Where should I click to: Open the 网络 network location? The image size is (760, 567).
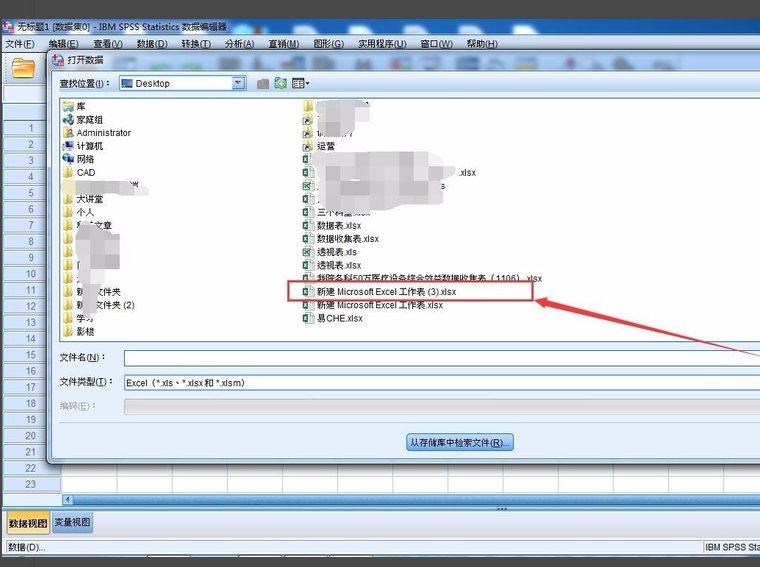[85, 159]
